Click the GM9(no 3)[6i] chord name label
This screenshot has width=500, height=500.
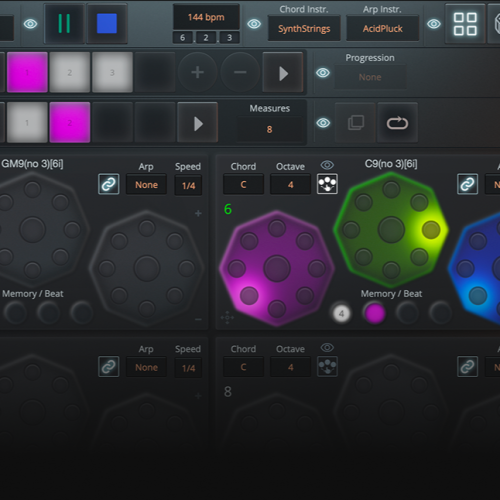[x=32, y=164]
